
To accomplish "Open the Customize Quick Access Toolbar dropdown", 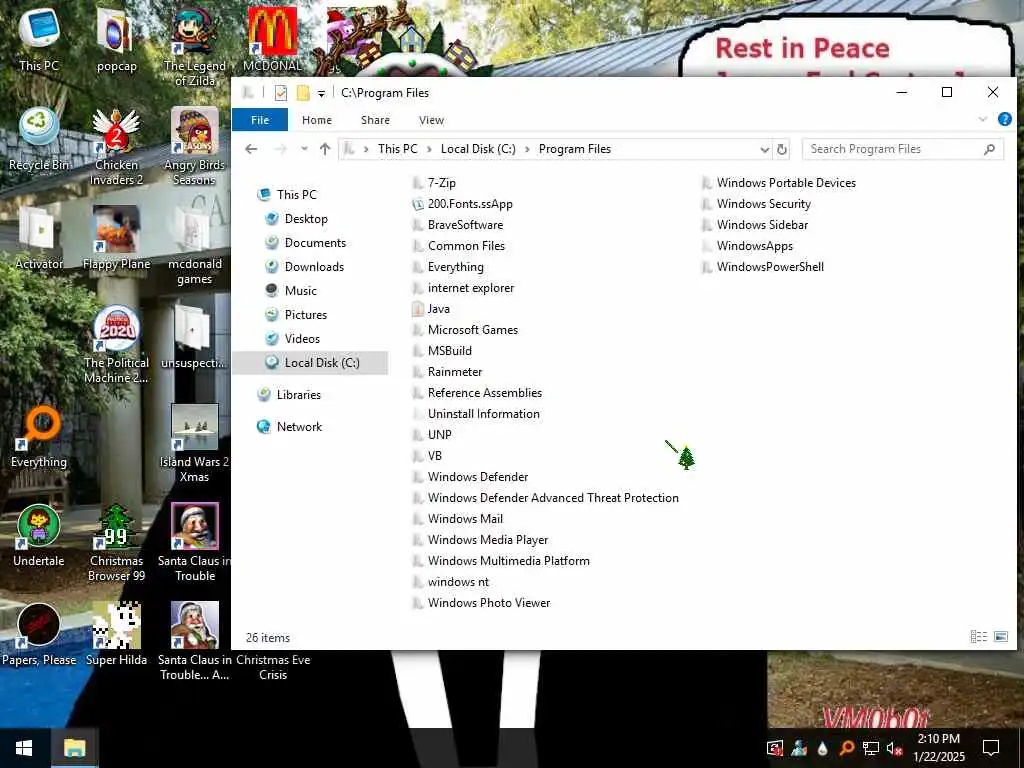I will click(x=321, y=93).
